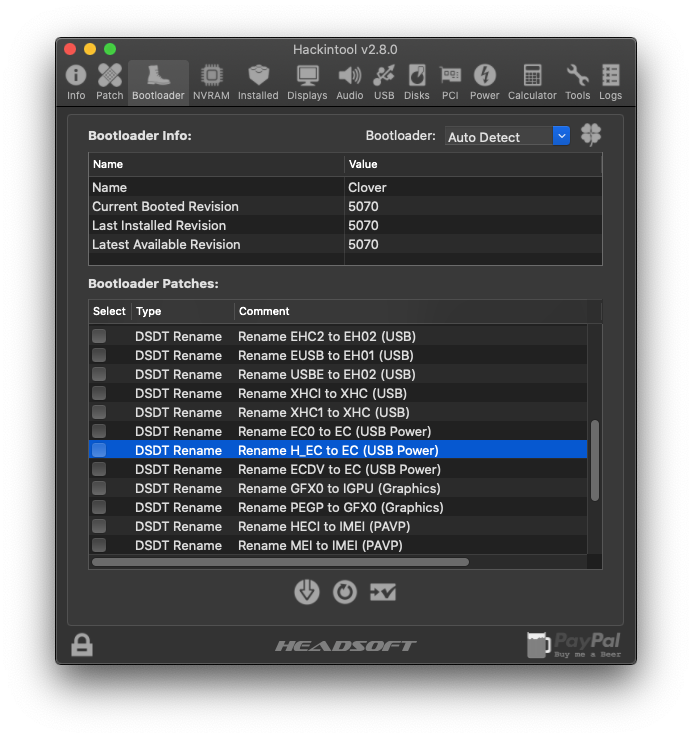Open the Audio speaker section

point(350,82)
